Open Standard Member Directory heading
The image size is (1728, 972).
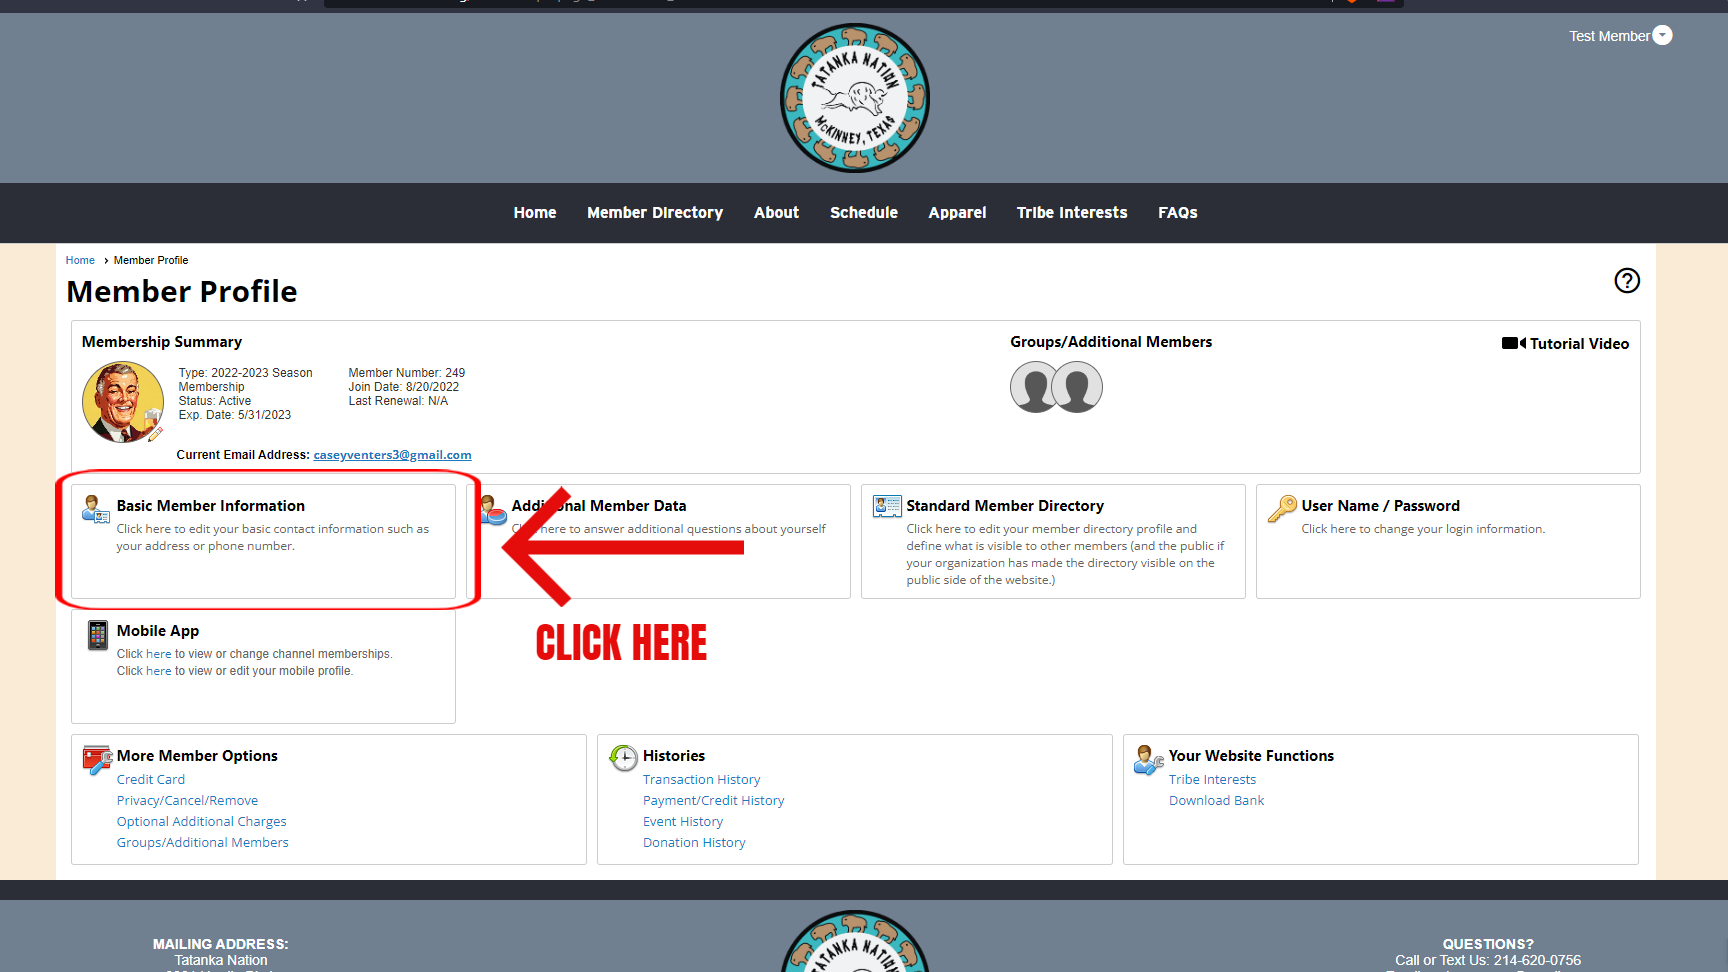tap(1005, 506)
